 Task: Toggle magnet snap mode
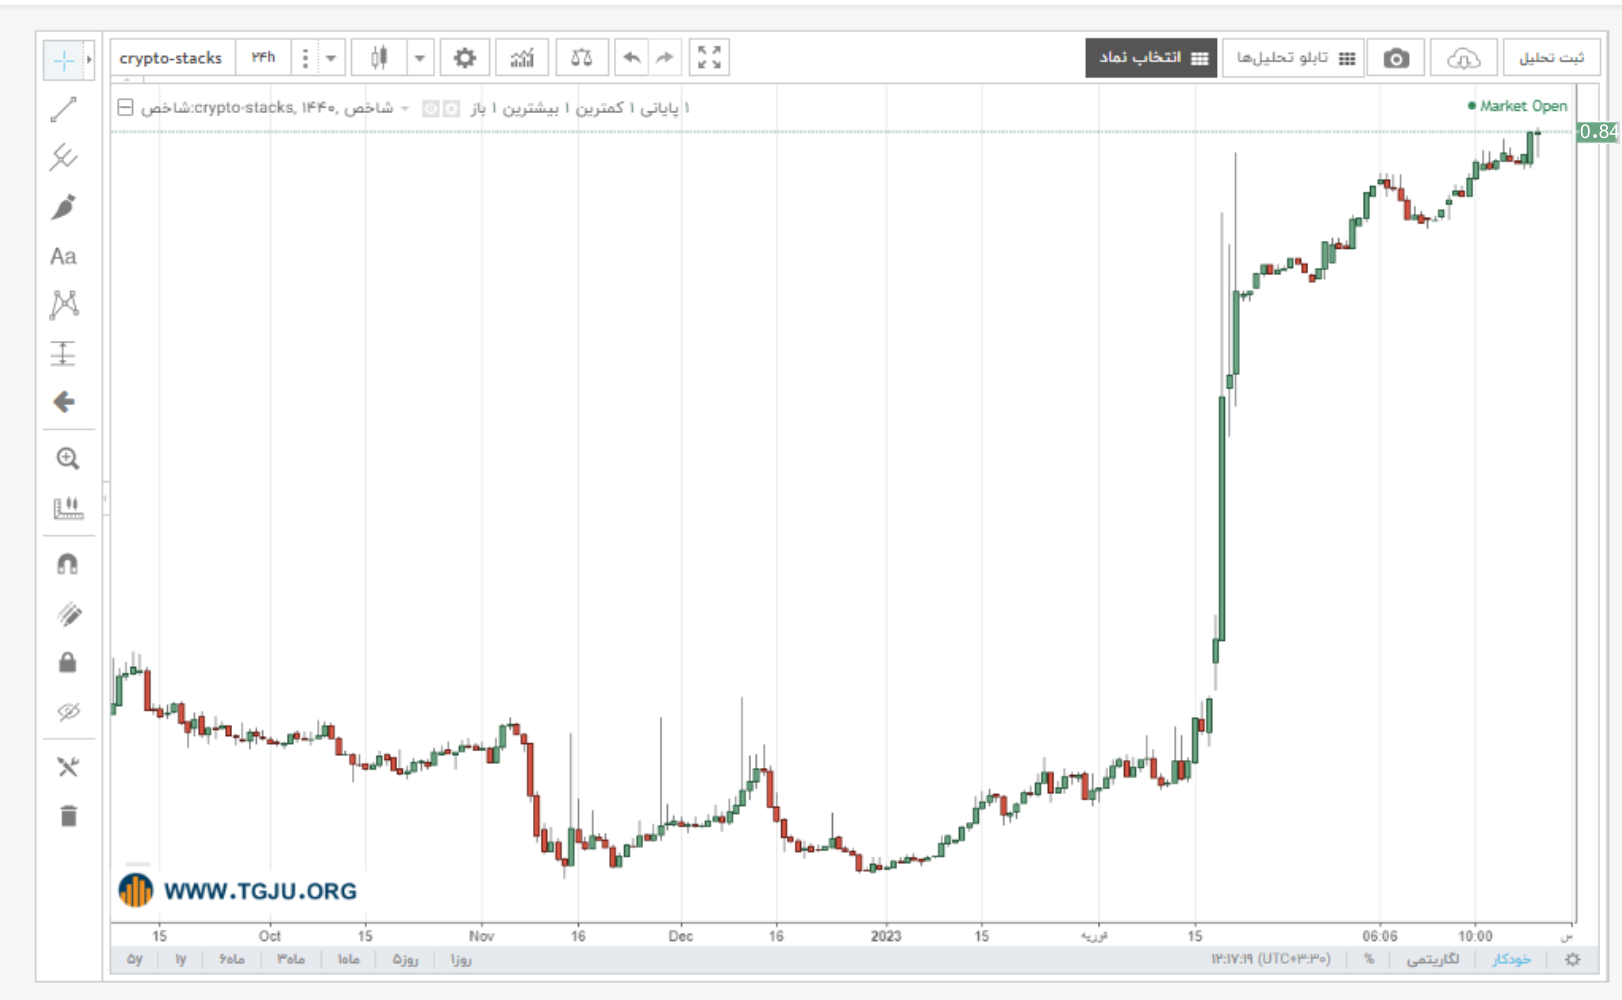click(x=67, y=564)
